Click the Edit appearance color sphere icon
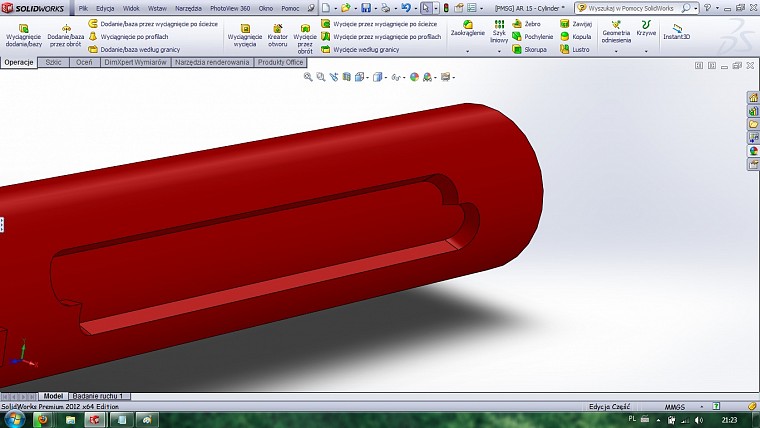The image size is (760, 428). click(414, 77)
